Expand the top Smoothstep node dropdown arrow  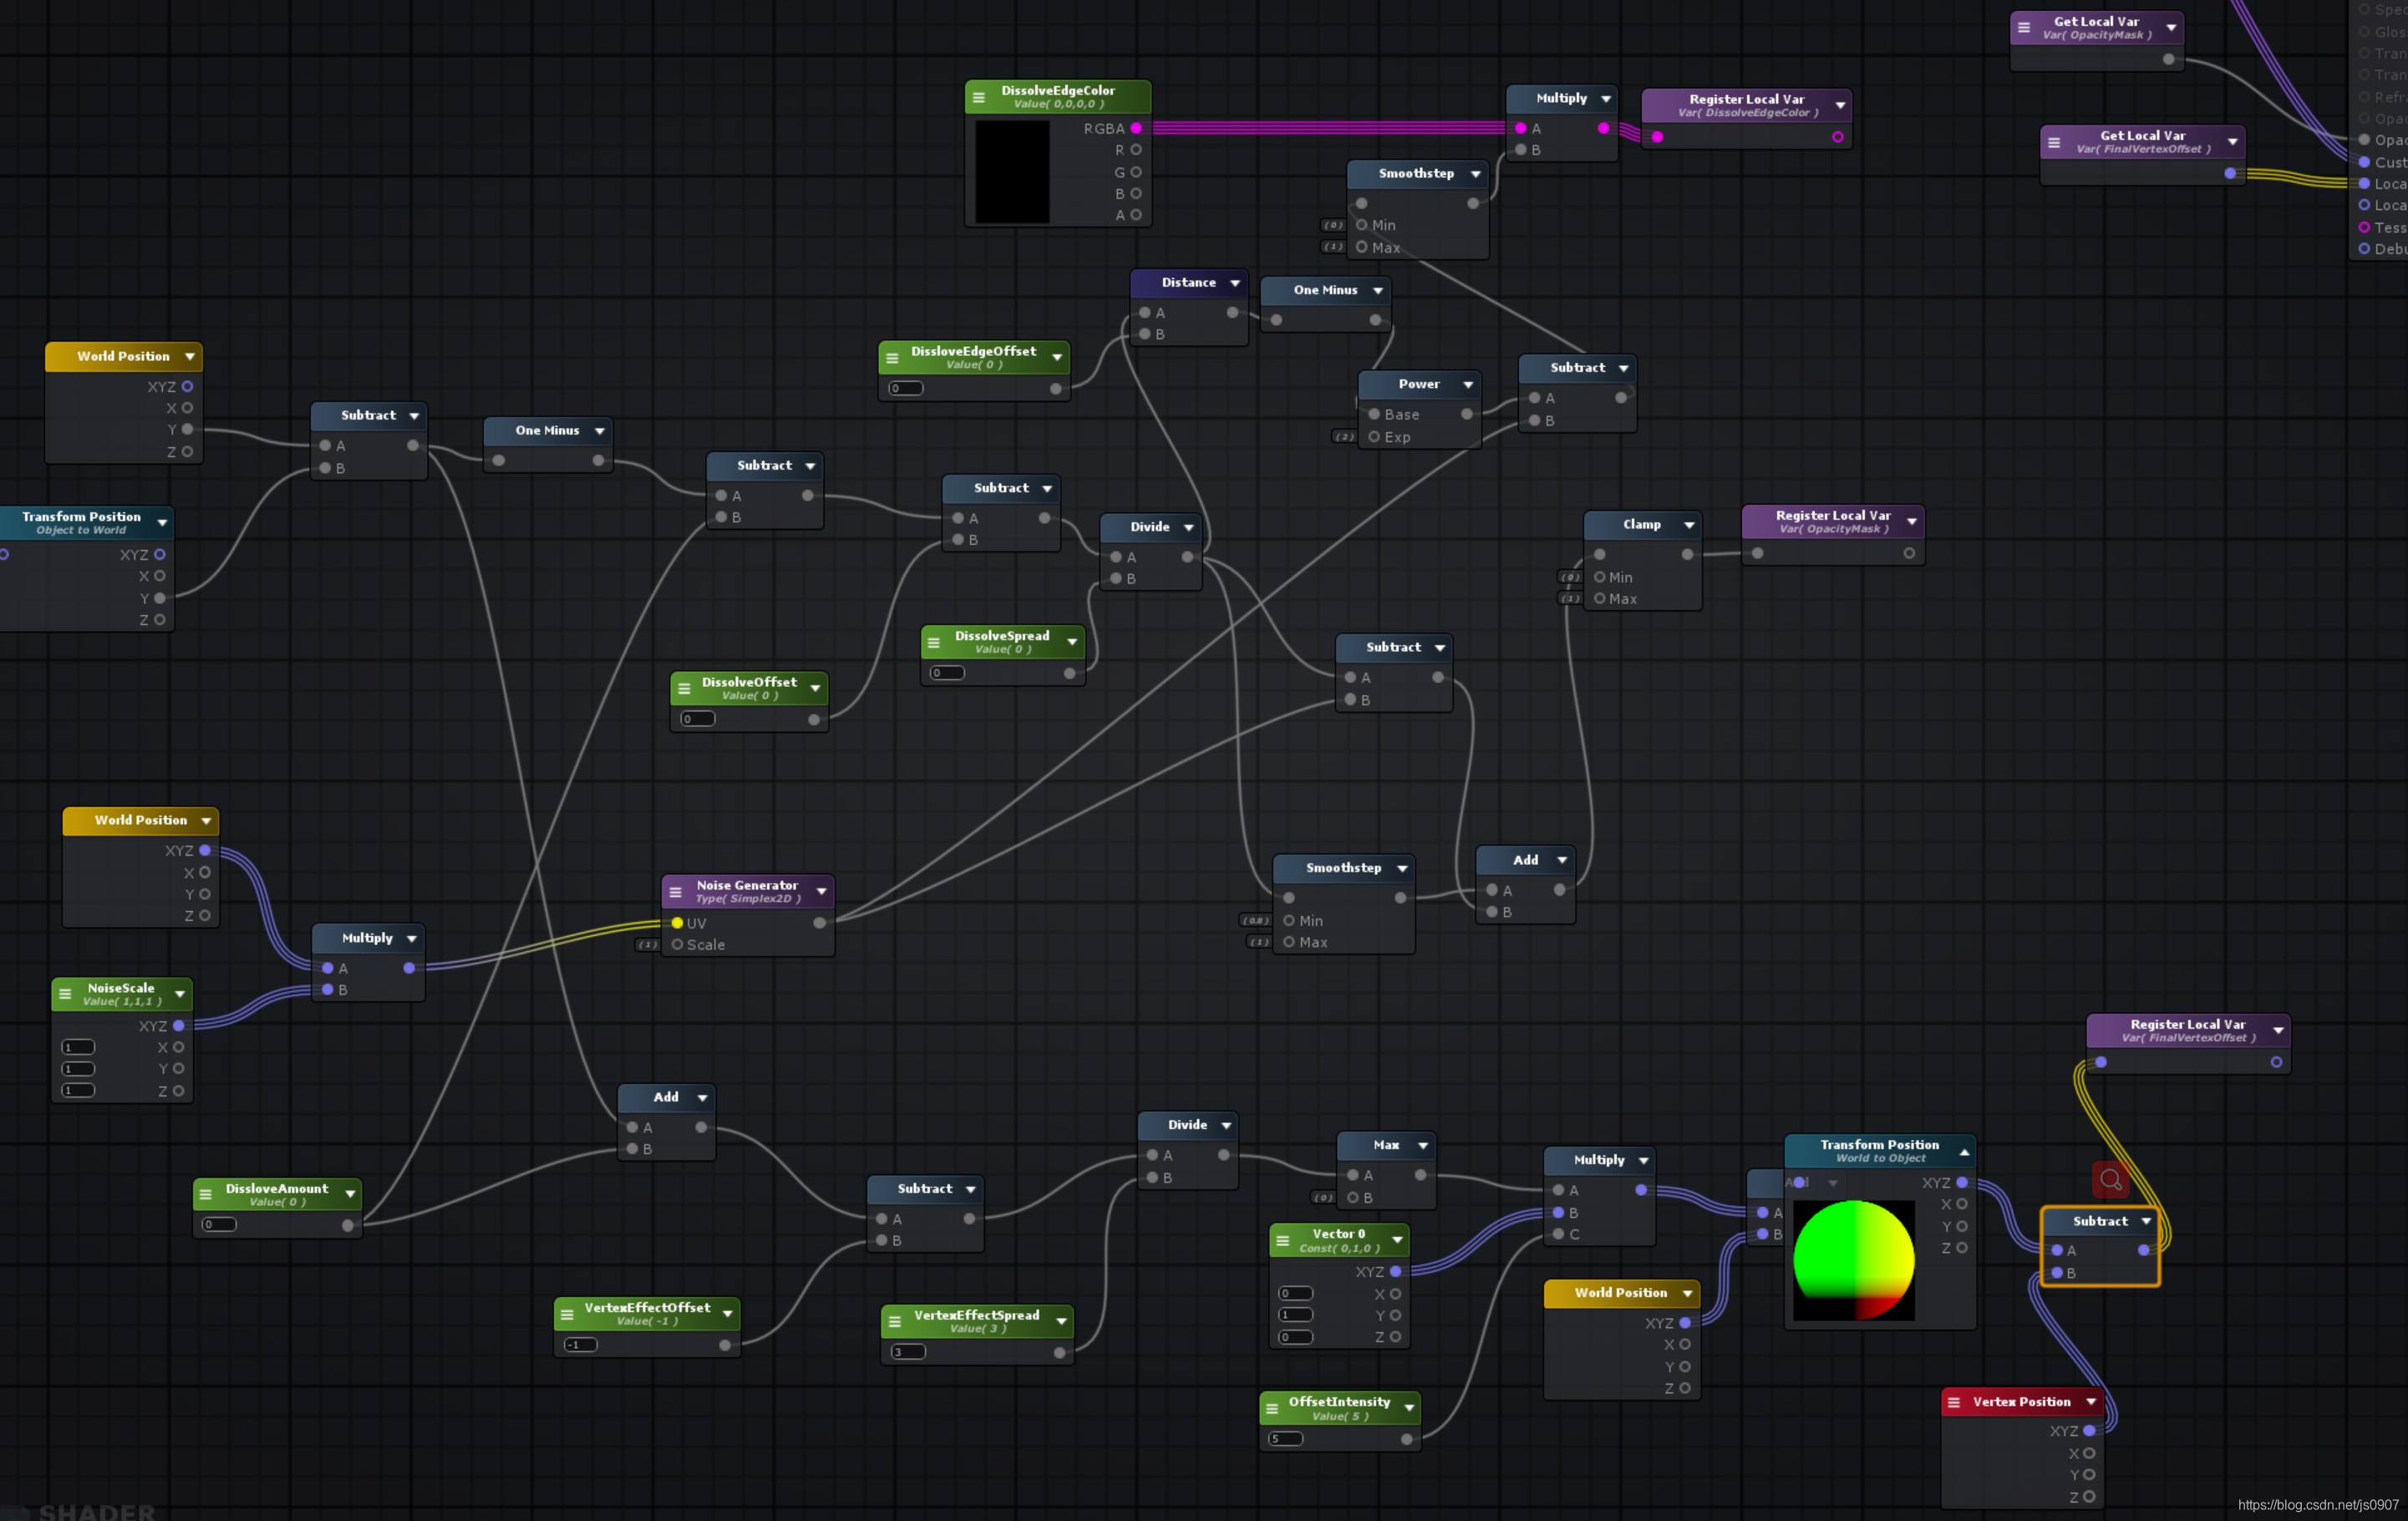pyautogui.click(x=1476, y=174)
